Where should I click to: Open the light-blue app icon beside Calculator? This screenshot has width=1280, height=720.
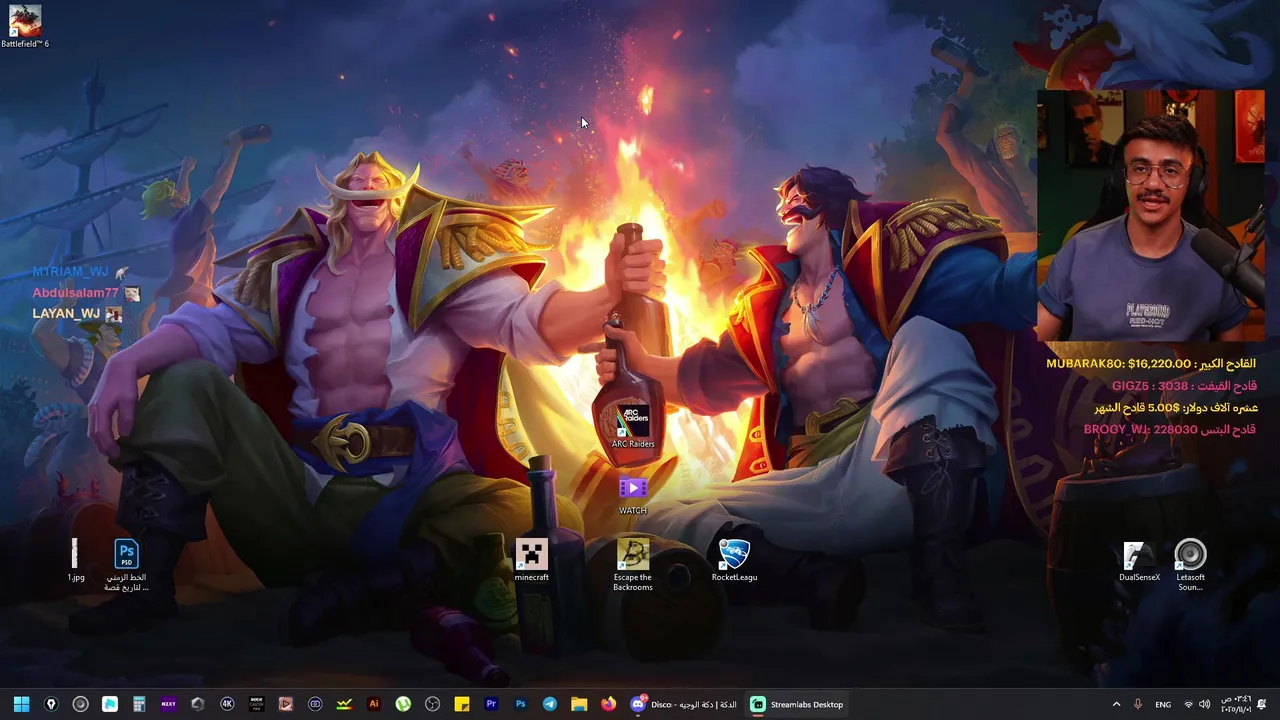(110, 704)
